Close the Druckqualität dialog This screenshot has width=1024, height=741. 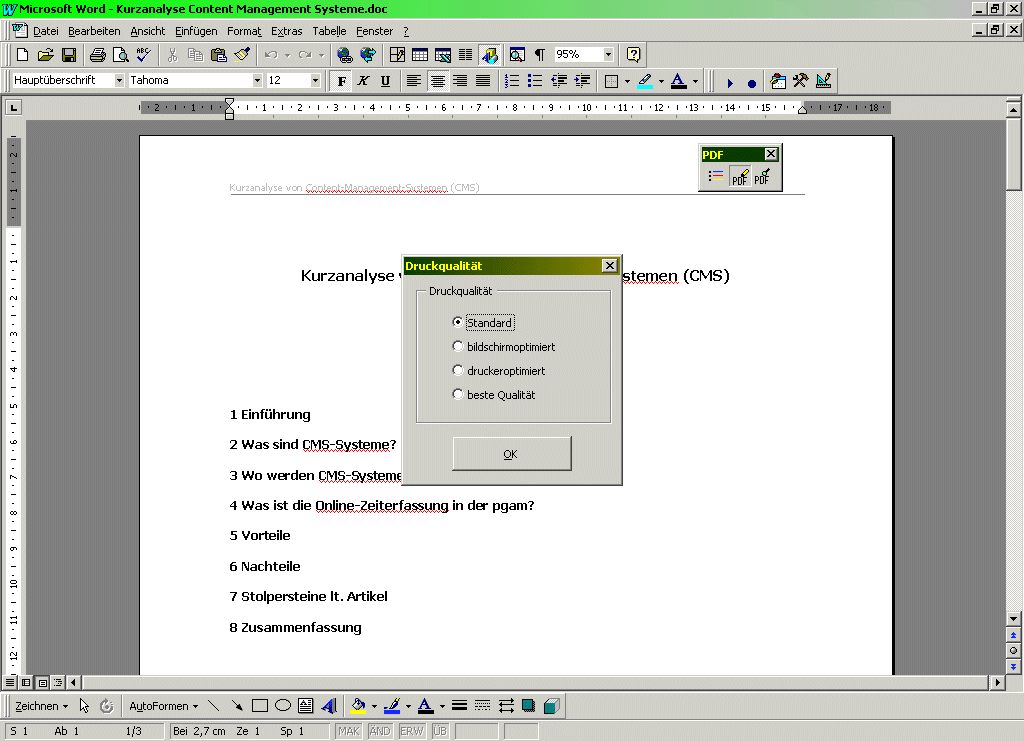click(609, 265)
